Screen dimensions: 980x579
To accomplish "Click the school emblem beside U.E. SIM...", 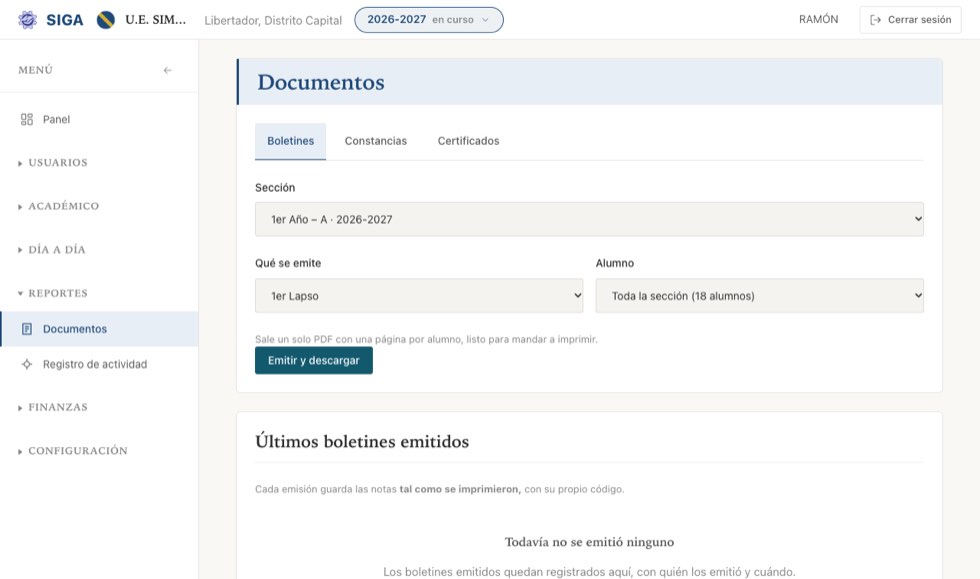I will (x=106, y=20).
